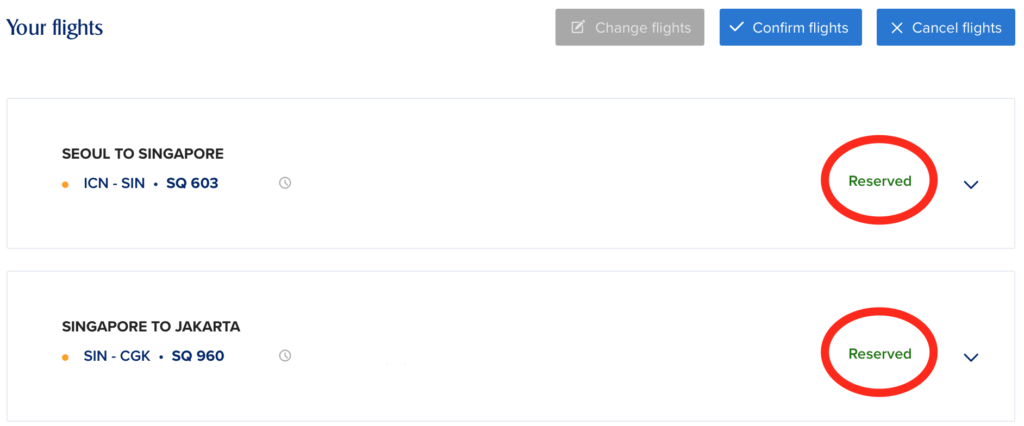Expand the Singapore to Jakarta flight details
This screenshot has height=426, width=1024.
[970, 357]
